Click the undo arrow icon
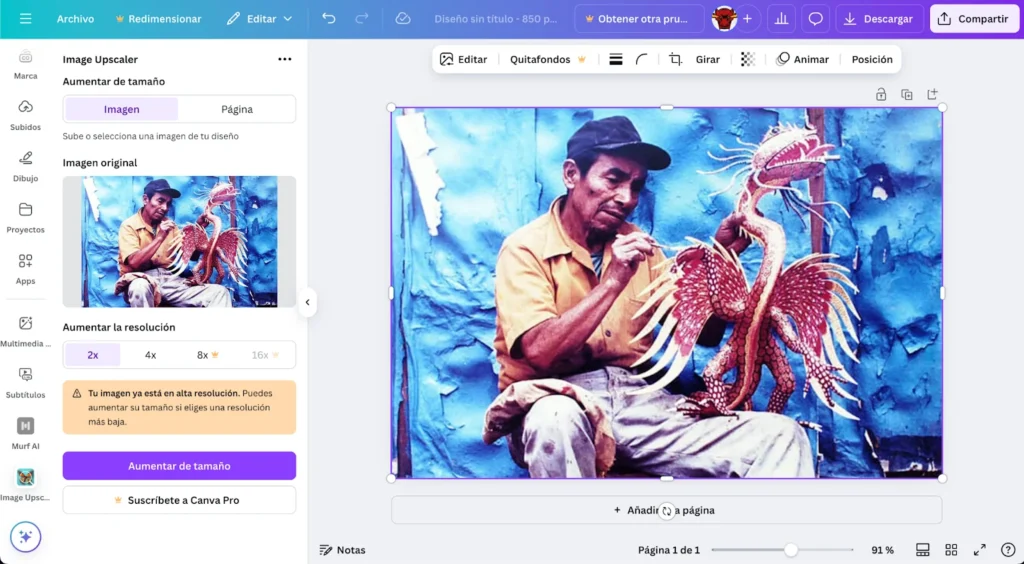 pyautogui.click(x=329, y=19)
